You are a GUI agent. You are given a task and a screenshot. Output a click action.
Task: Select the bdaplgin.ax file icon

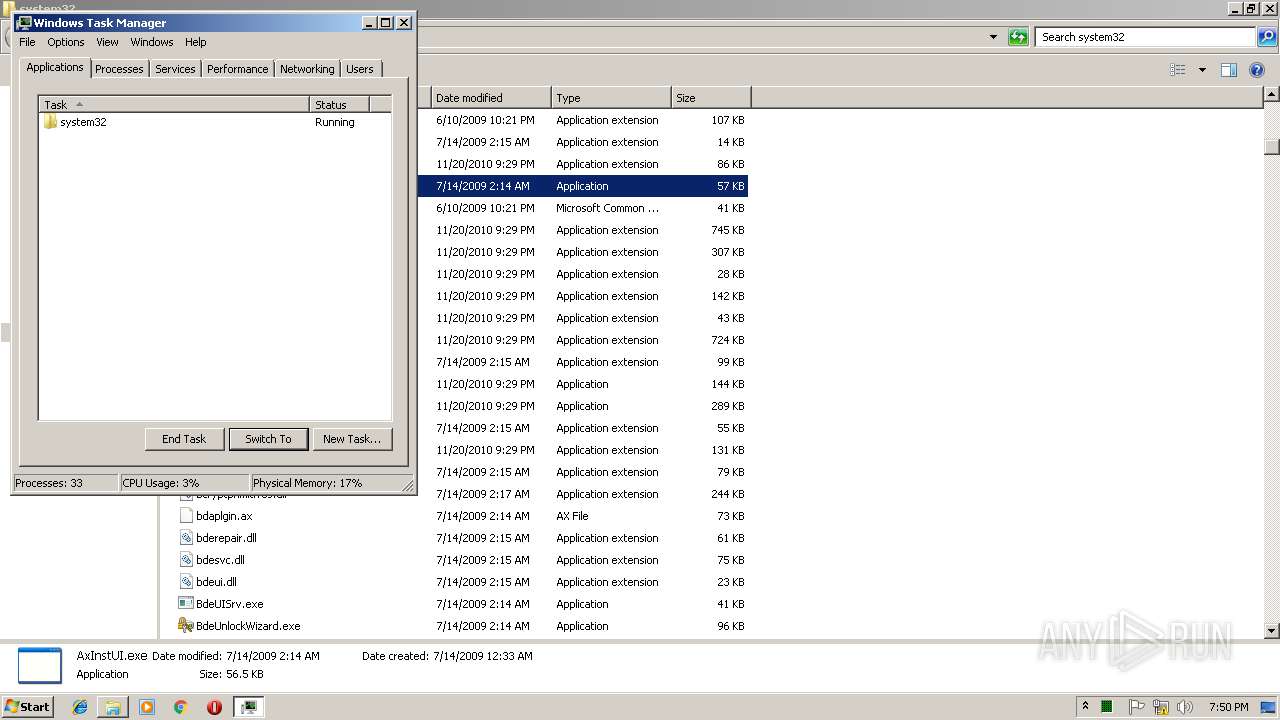pos(186,516)
